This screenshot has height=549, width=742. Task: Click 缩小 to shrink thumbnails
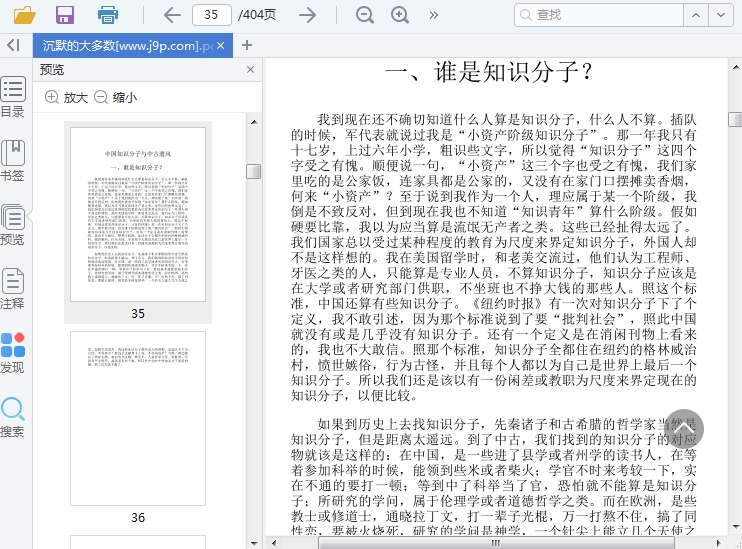click(115, 97)
